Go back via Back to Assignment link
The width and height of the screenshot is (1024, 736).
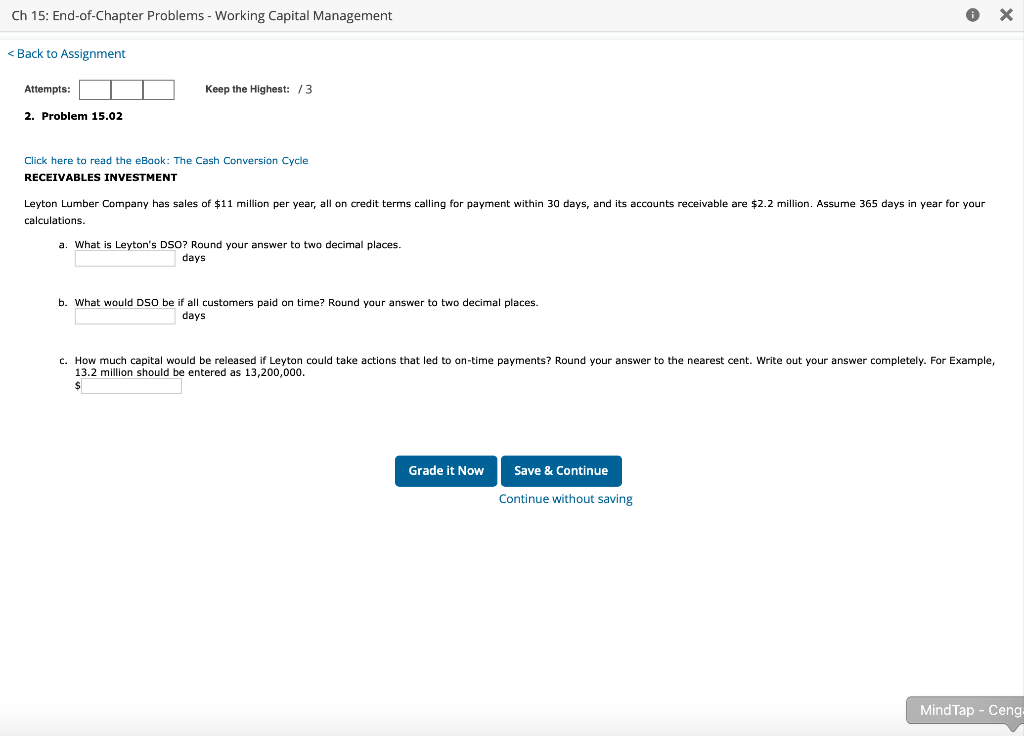(67, 54)
